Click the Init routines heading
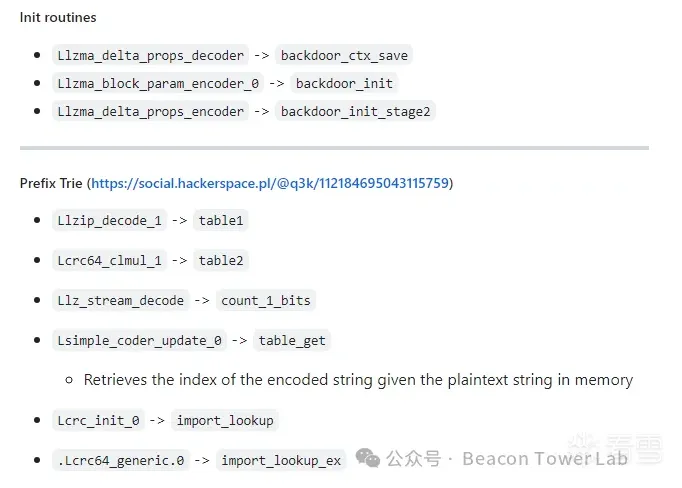Viewport: 682px width, 488px height. pos(58,17)
